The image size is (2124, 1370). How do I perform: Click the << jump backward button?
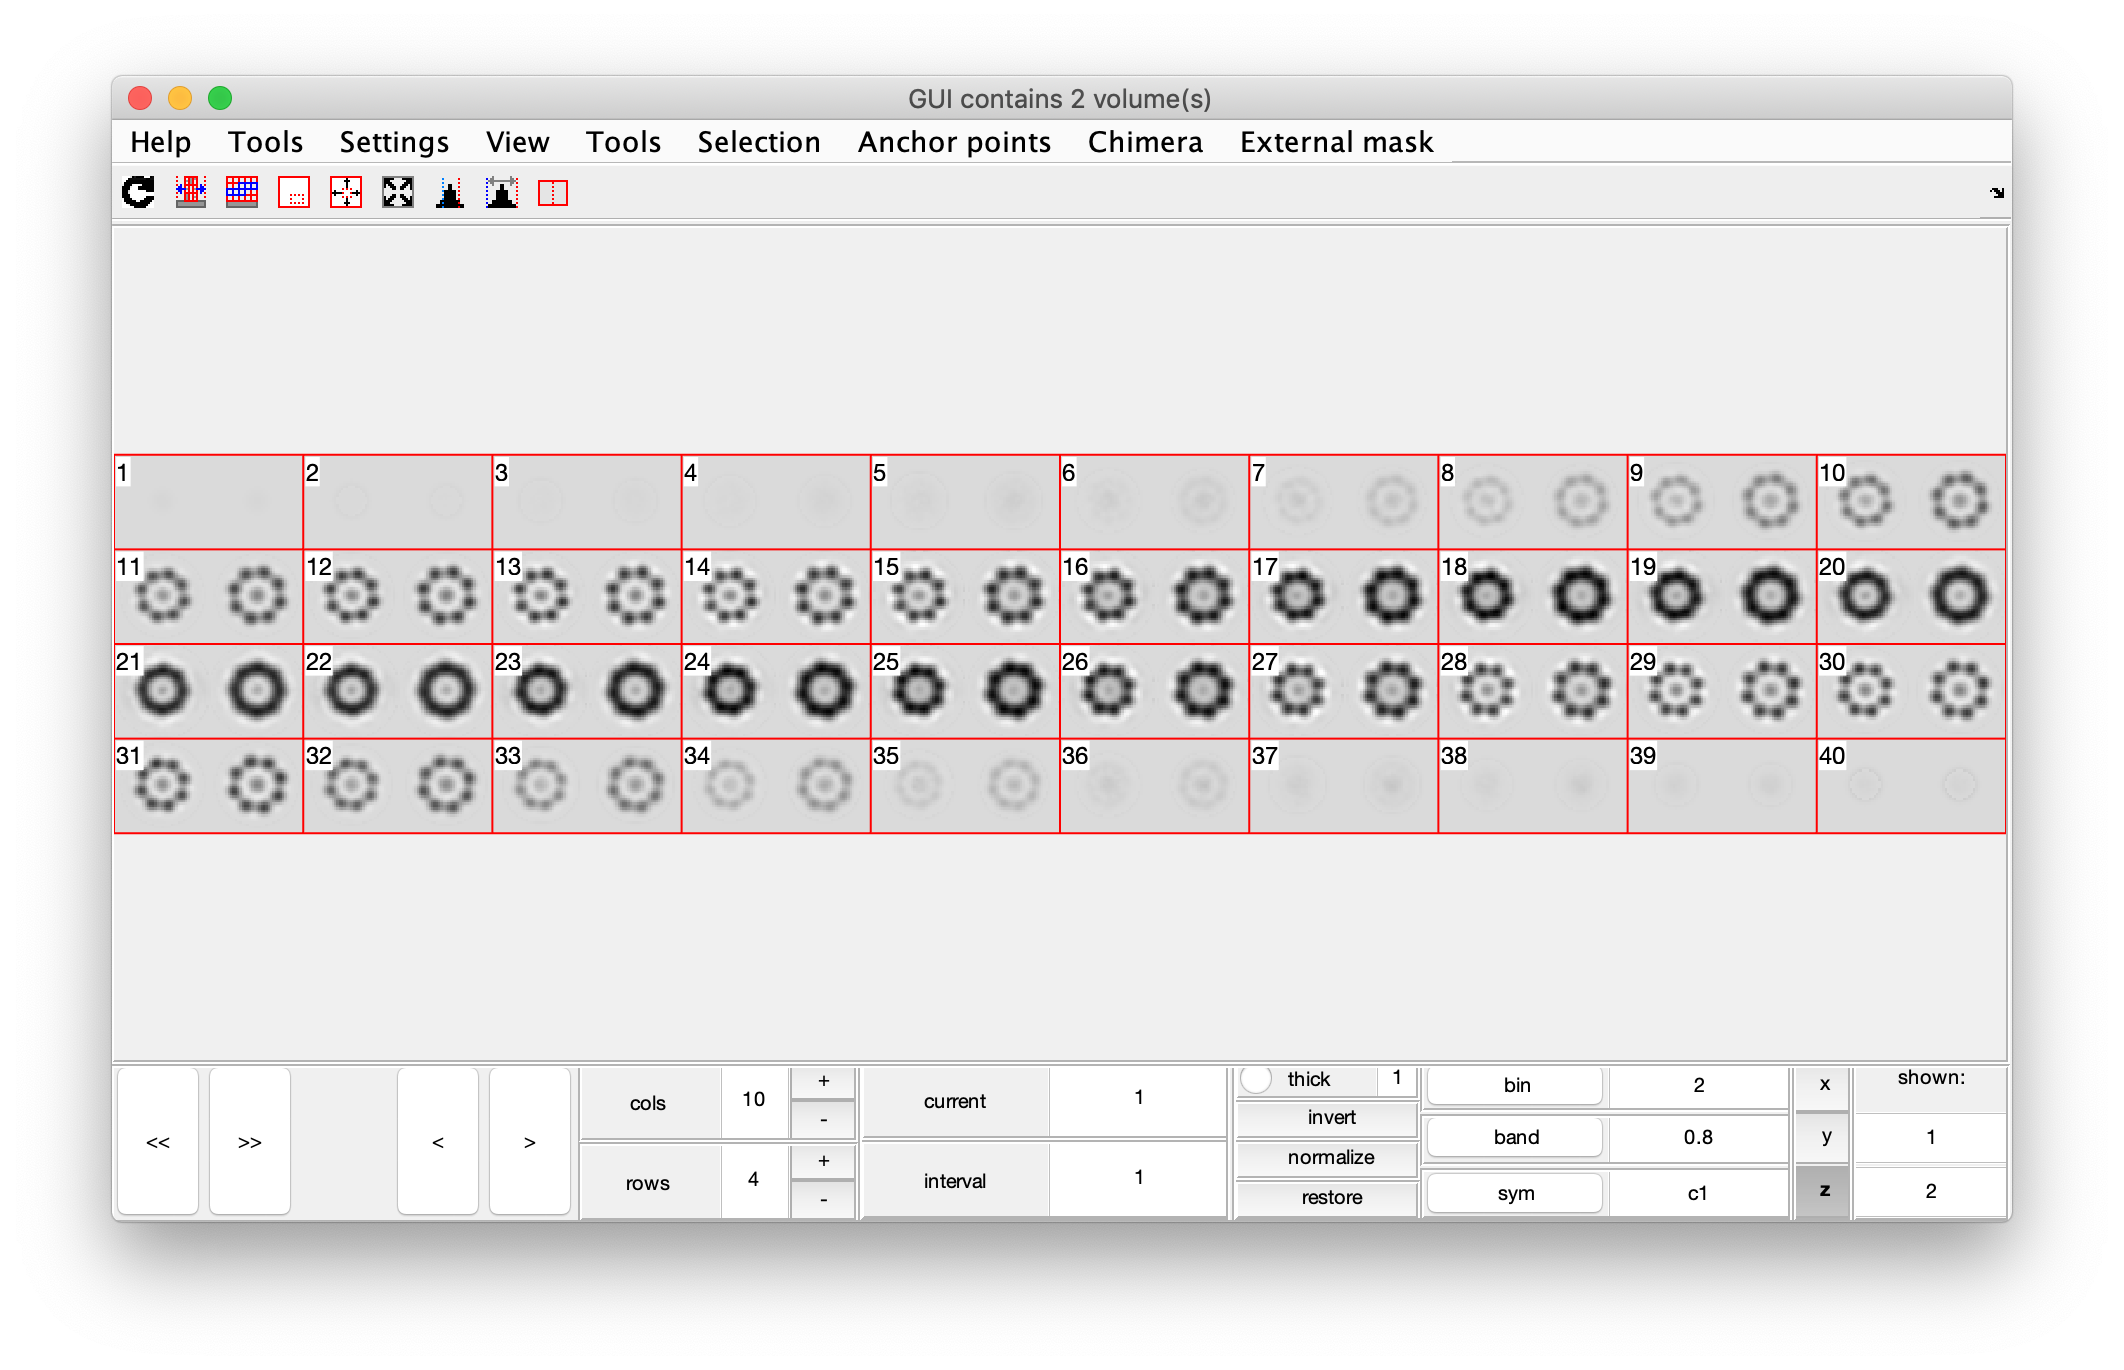click(158, 1142)
